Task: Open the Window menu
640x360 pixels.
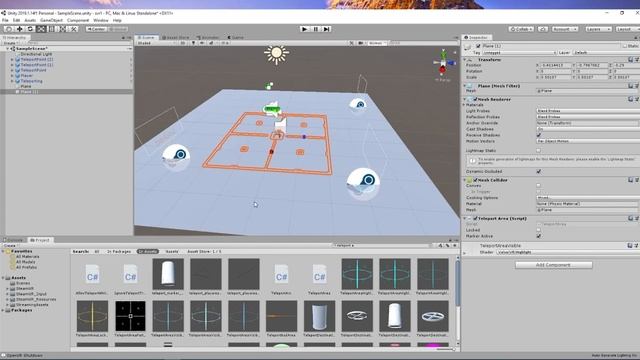Action: 101,20
